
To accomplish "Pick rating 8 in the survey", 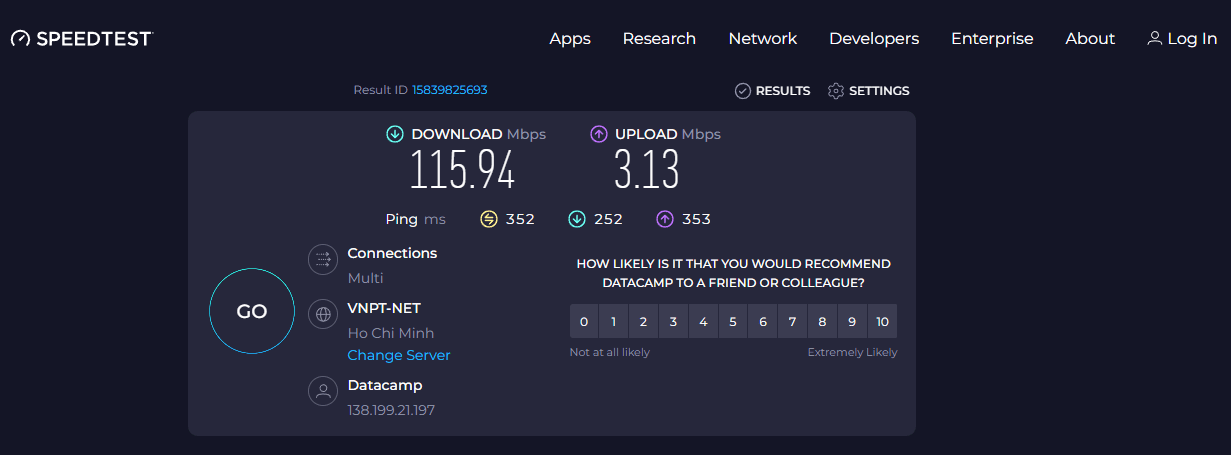I will (822, 322).
